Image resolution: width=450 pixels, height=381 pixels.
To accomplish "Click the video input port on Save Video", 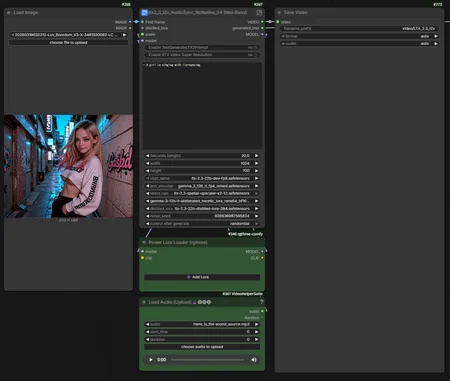I will pos(278,22).
